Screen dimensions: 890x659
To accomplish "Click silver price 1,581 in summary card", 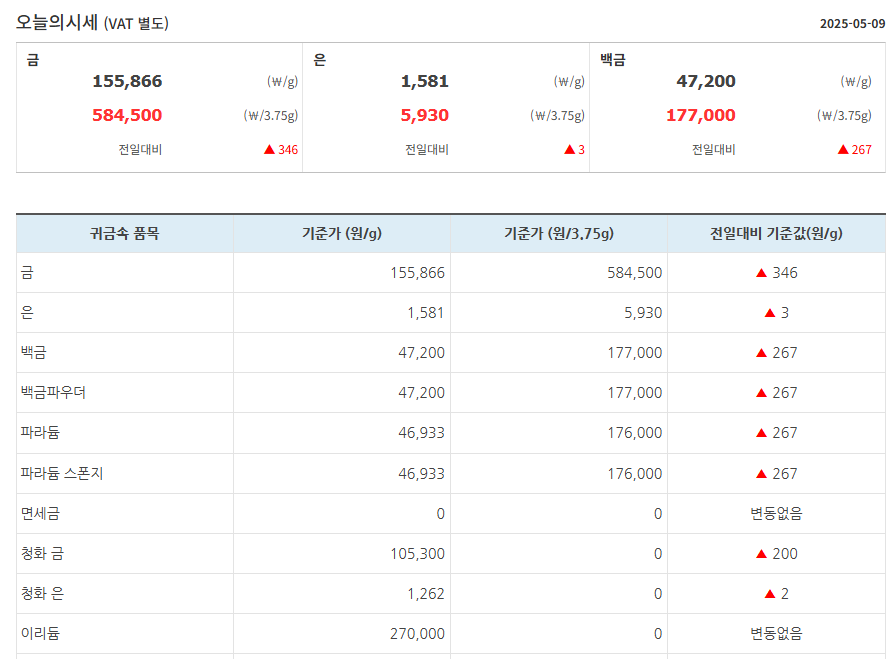I will (x=425, y=81).
